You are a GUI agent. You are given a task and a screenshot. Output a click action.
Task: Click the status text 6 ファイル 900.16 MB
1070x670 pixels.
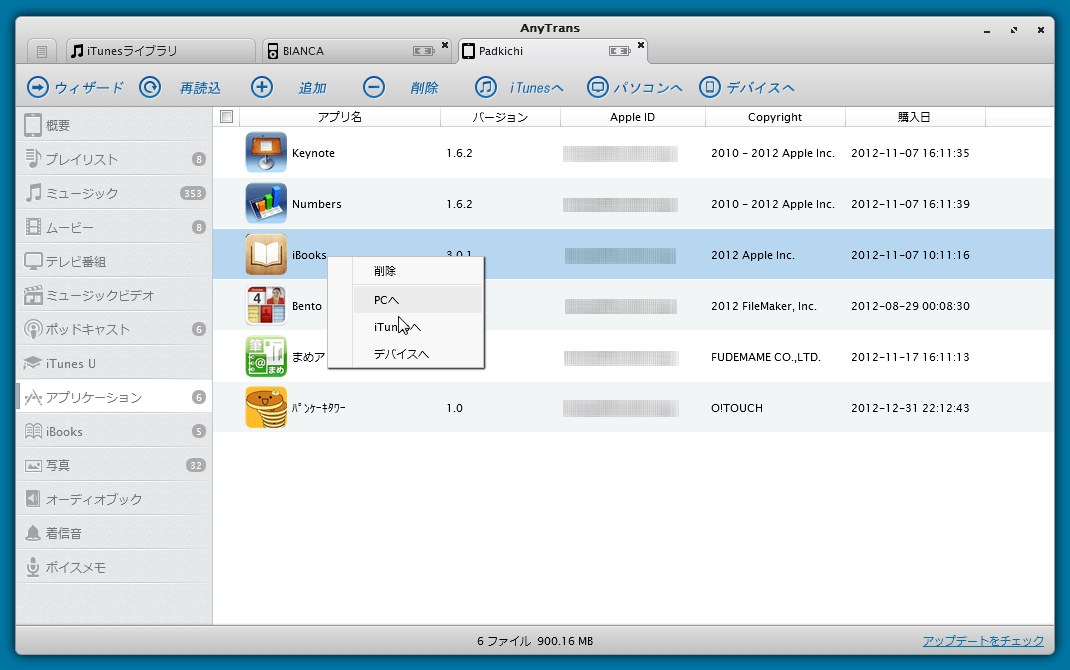click(535, 641)
